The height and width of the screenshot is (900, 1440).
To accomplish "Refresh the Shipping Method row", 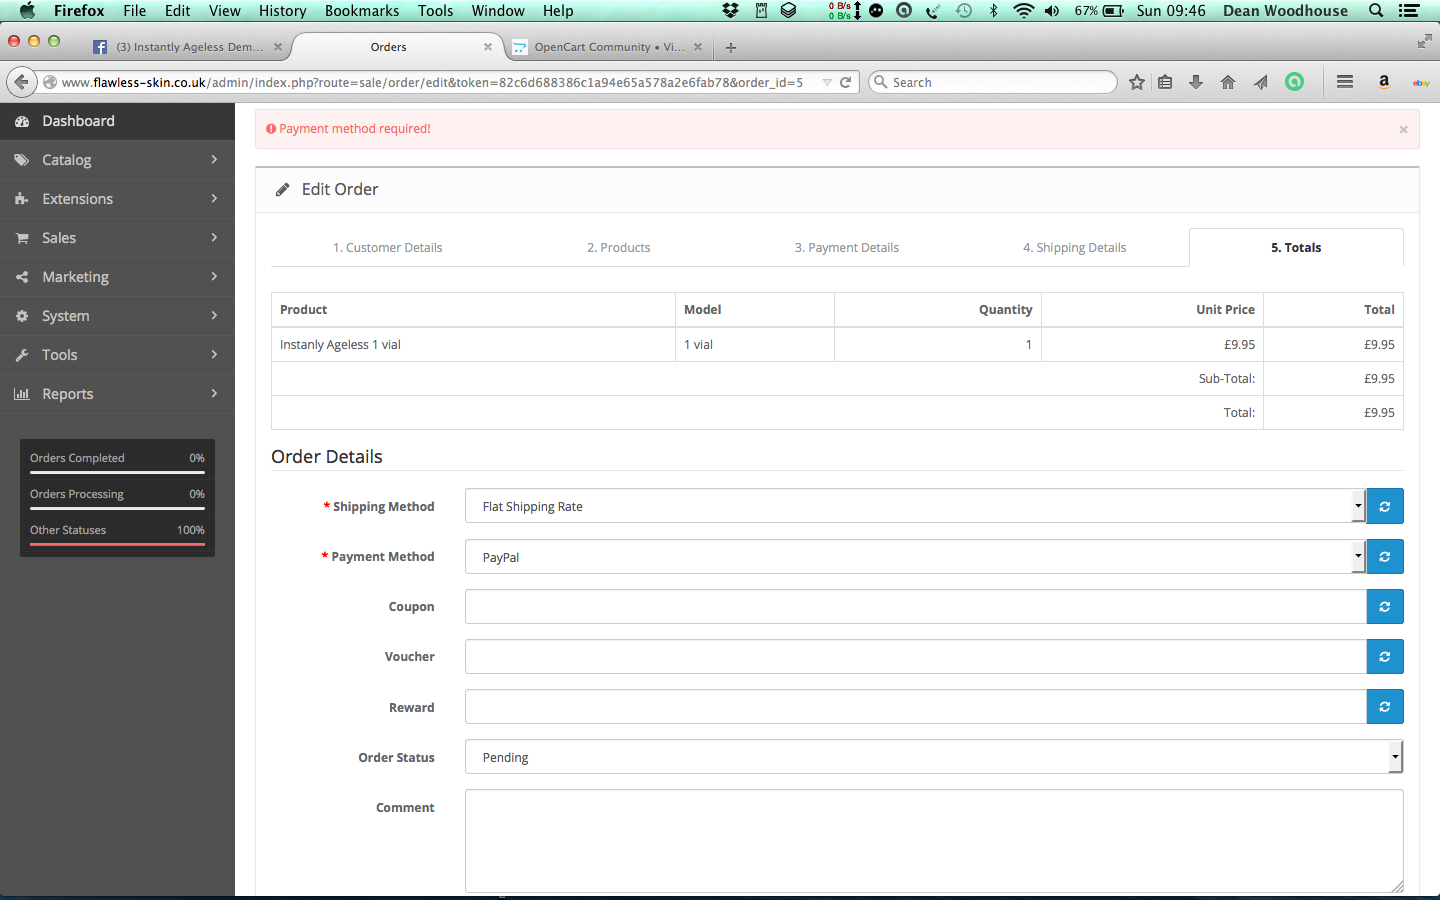I will coord(1385,506).
